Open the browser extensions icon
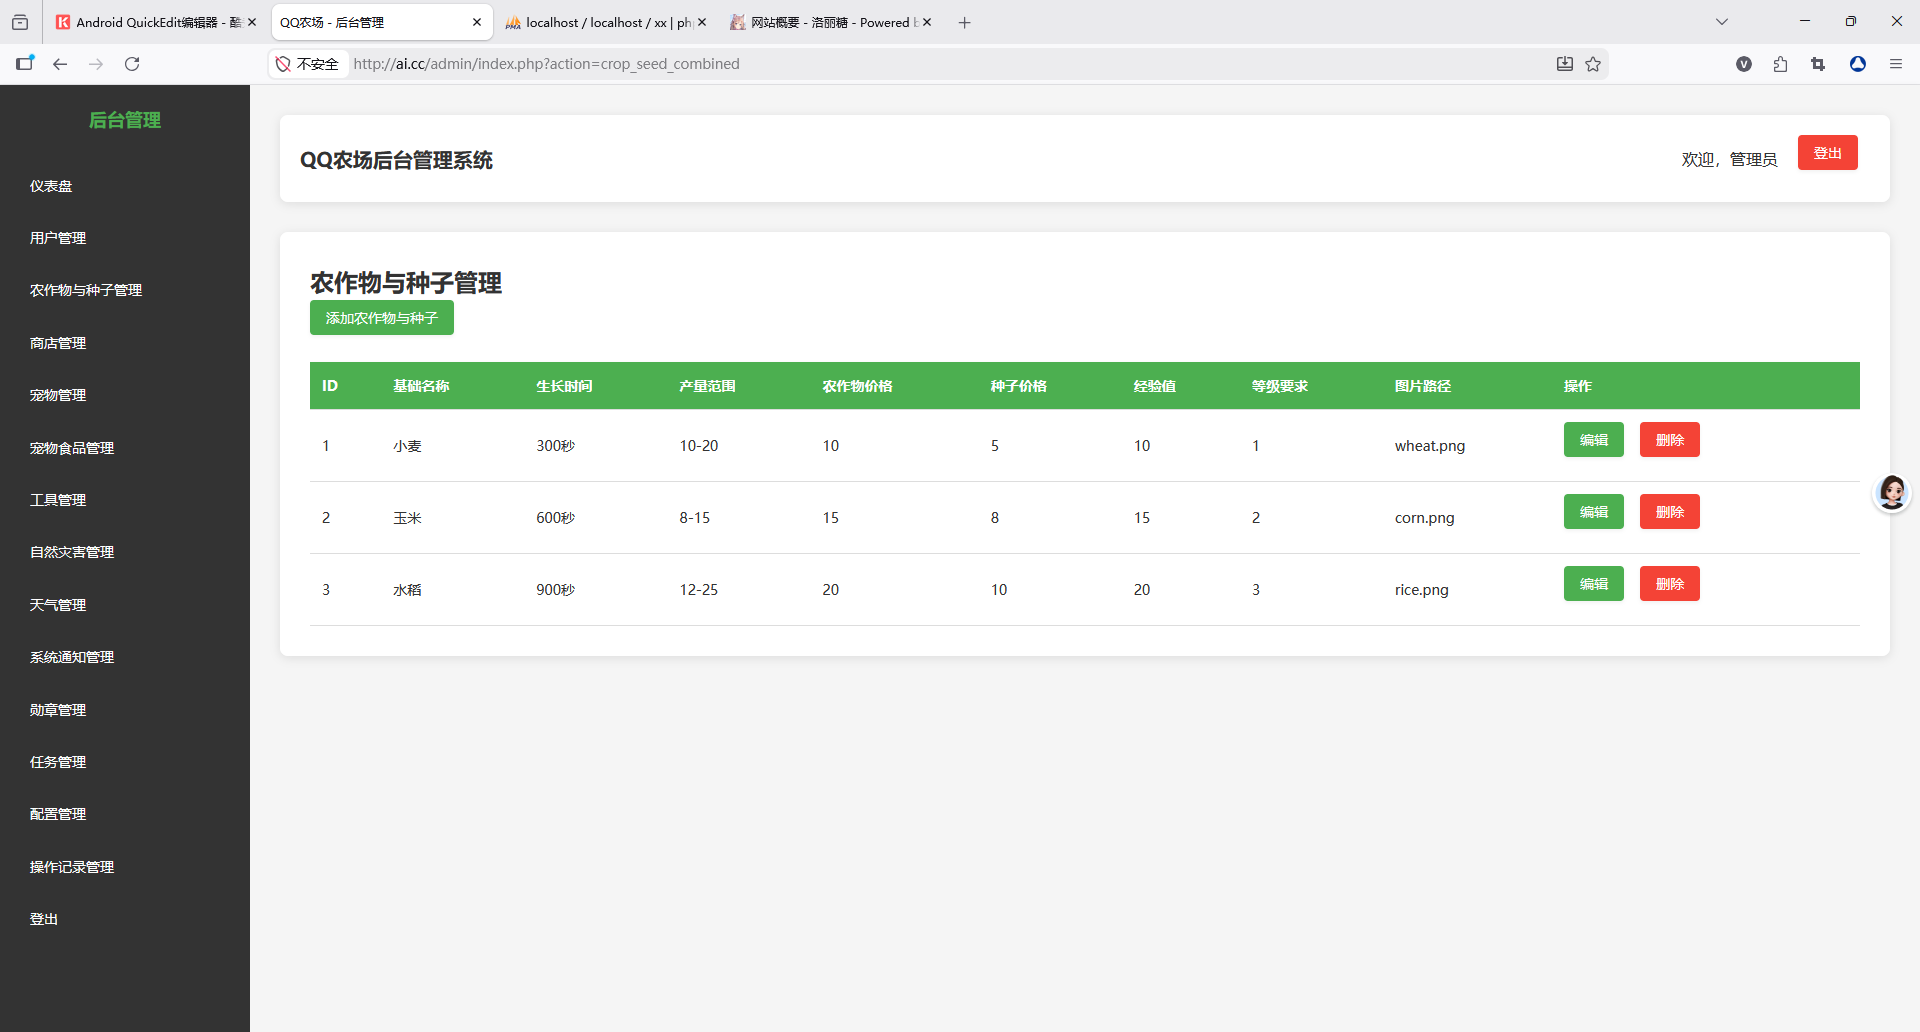1920x1032 pixels. coord(1780,64)
